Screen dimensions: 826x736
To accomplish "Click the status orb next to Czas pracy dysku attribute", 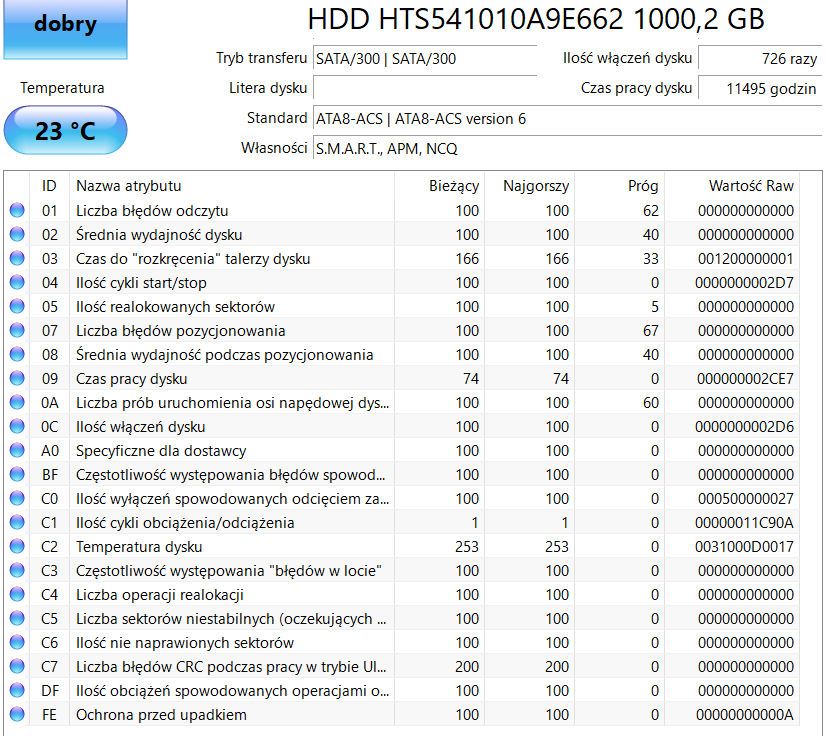I will pos(17,378).
